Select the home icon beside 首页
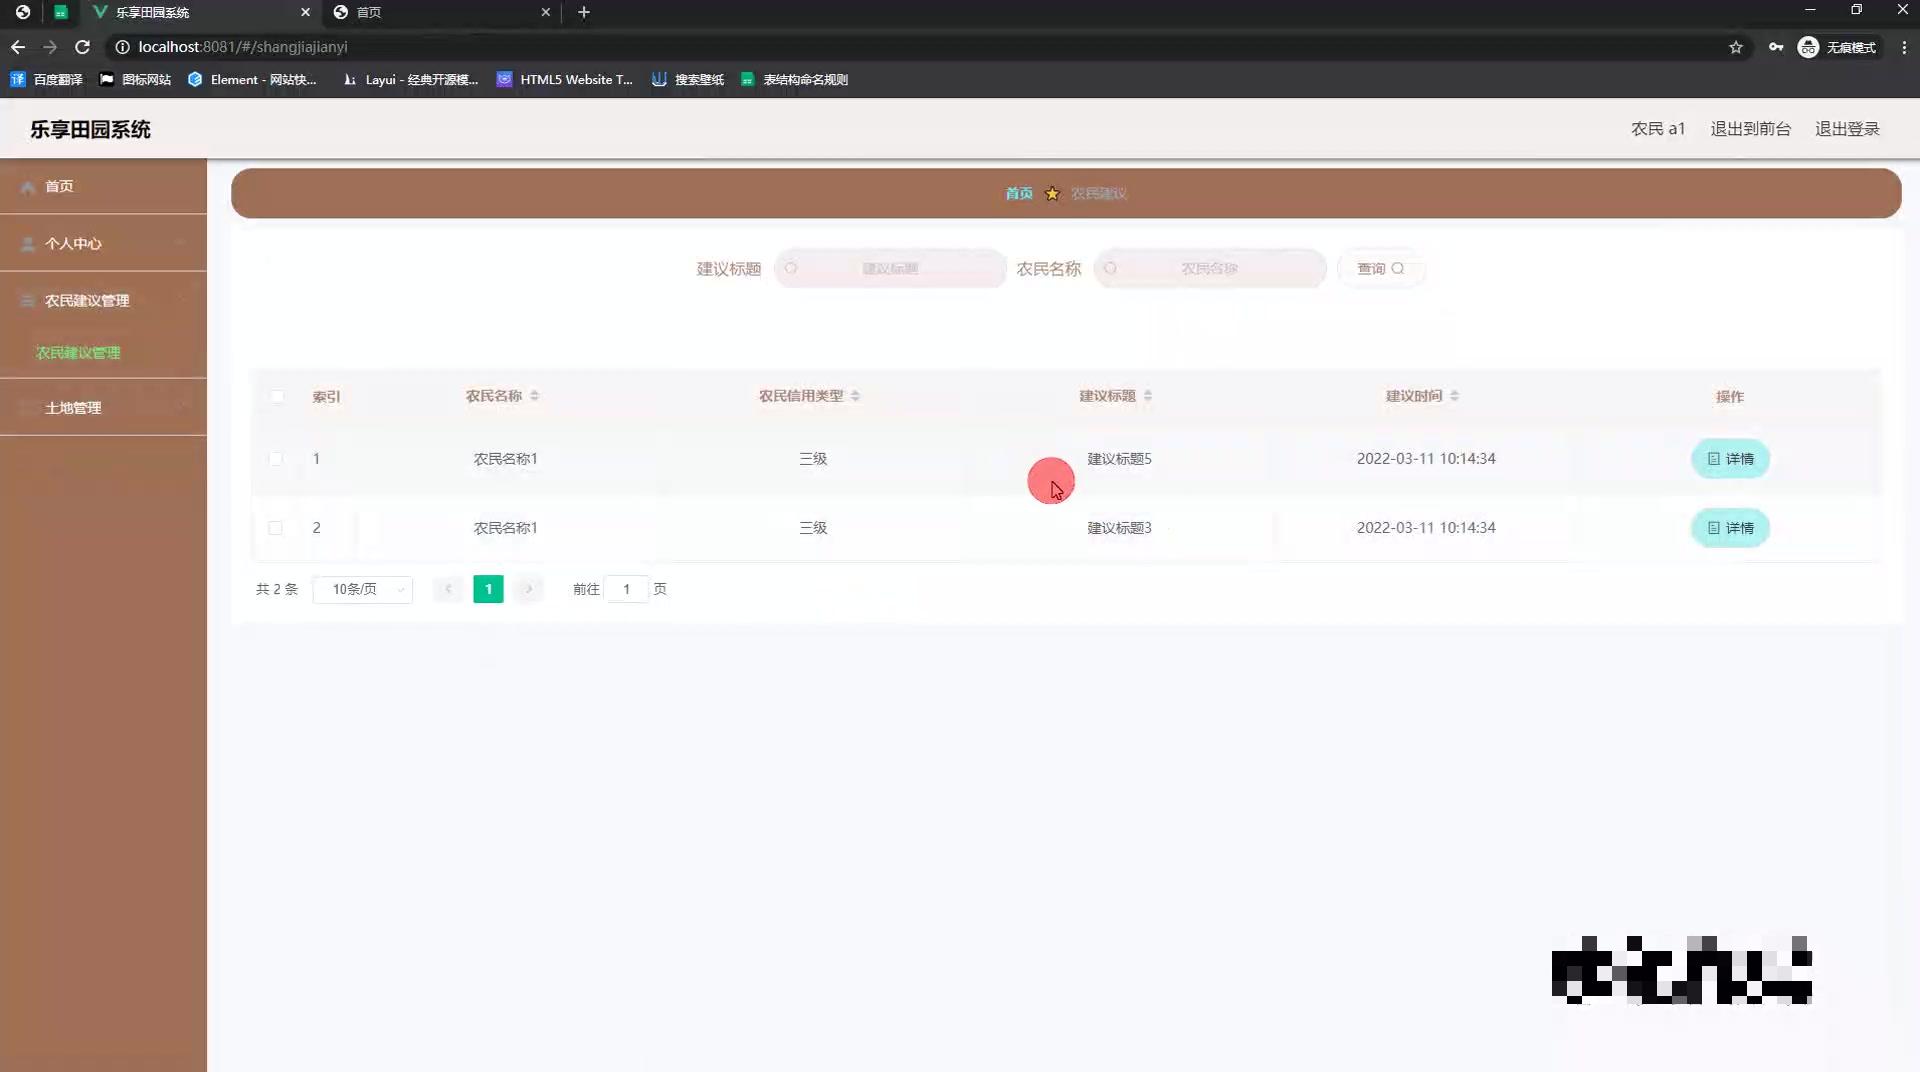This screenshot has height=1072, width=1920. (27, 186)
